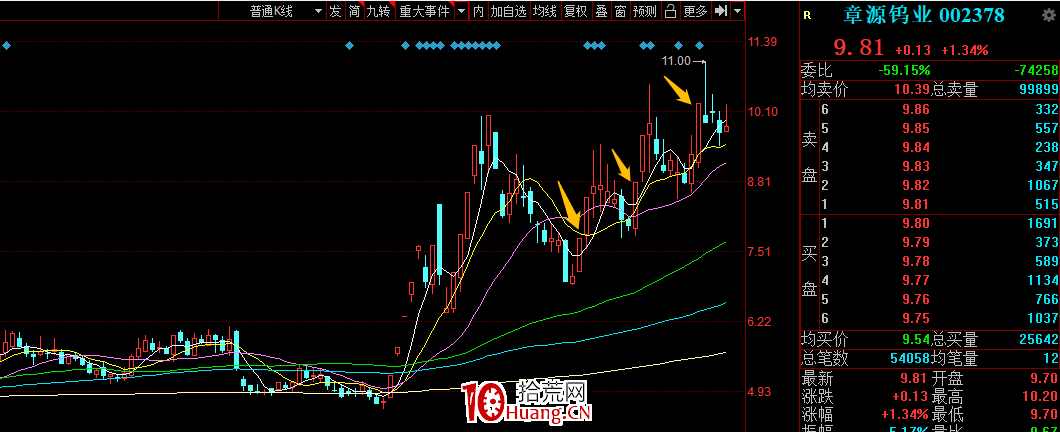The height and width of the screenshot is (432, 1060).
Task: Click the padlock lock icon
Action: (x=670, y=11)
